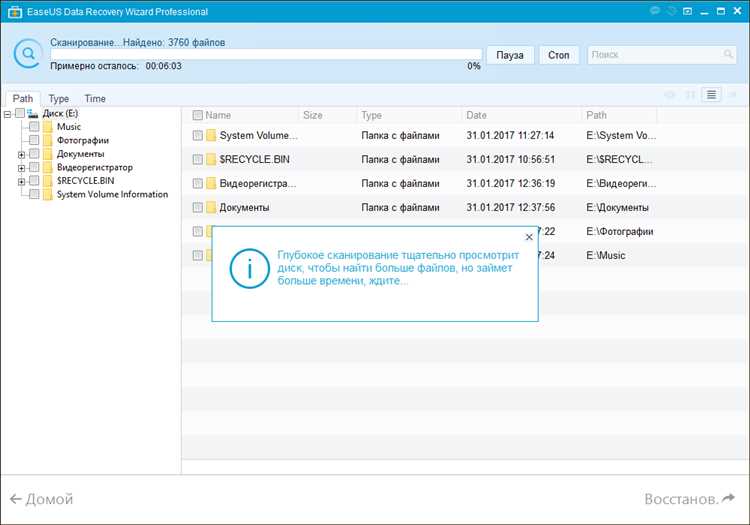Close the deep scan info popup
Image resolution: width=750 pixels, height=525 pixels.
click(529, 237)
